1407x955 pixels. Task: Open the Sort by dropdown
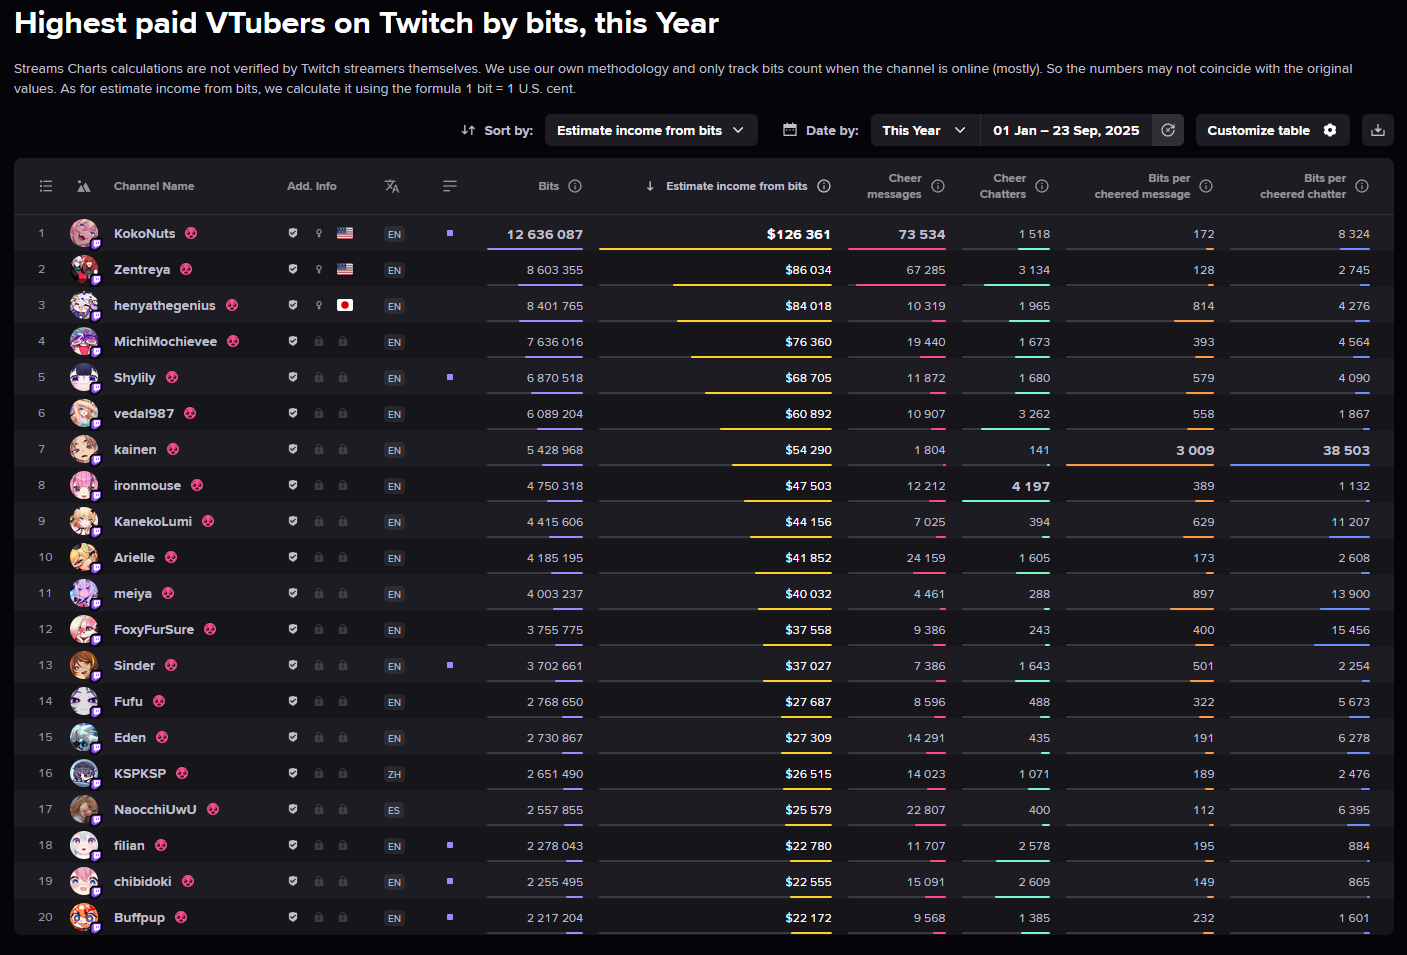[x=650, y=130]
